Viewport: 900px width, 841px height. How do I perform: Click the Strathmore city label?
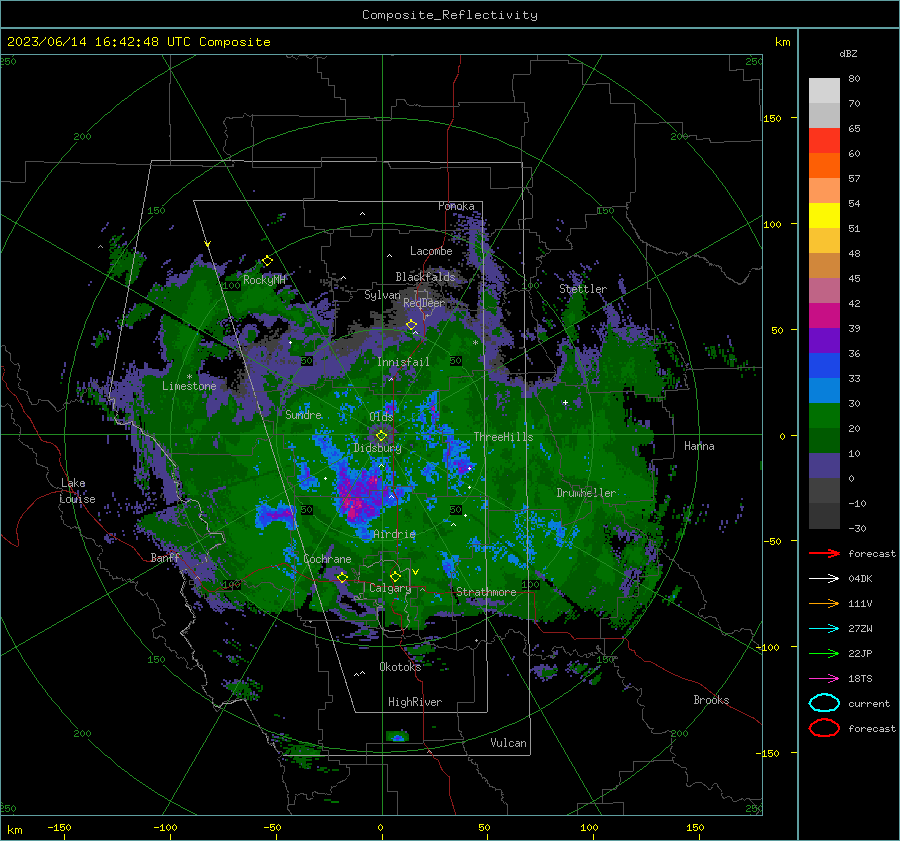click(486, 592)
